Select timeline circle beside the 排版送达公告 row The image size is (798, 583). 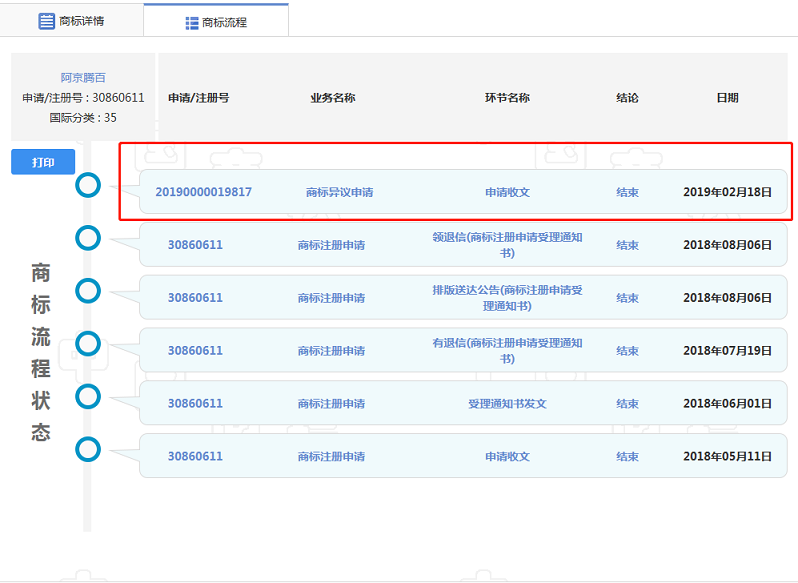[x=89, y=291]
